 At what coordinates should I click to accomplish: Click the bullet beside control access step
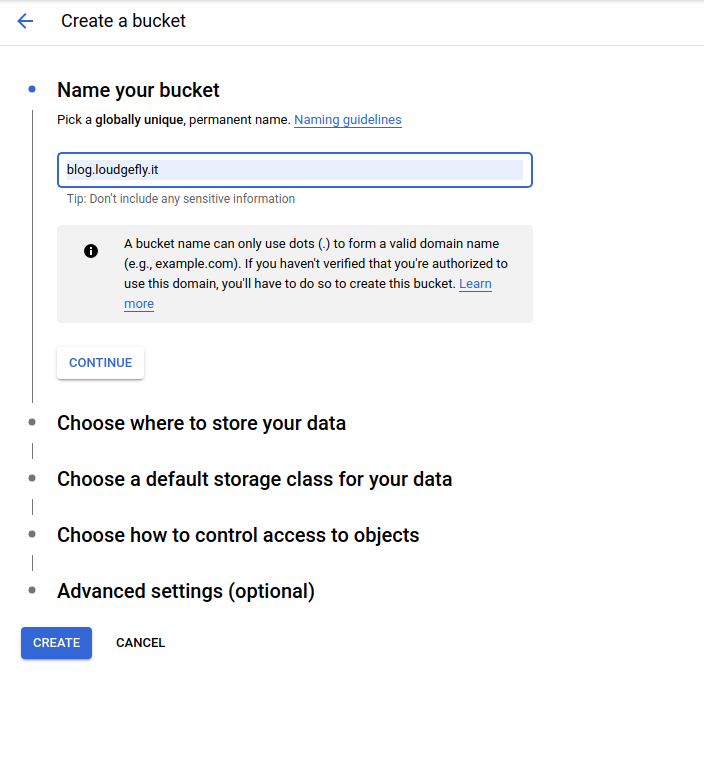coord(32,534)
